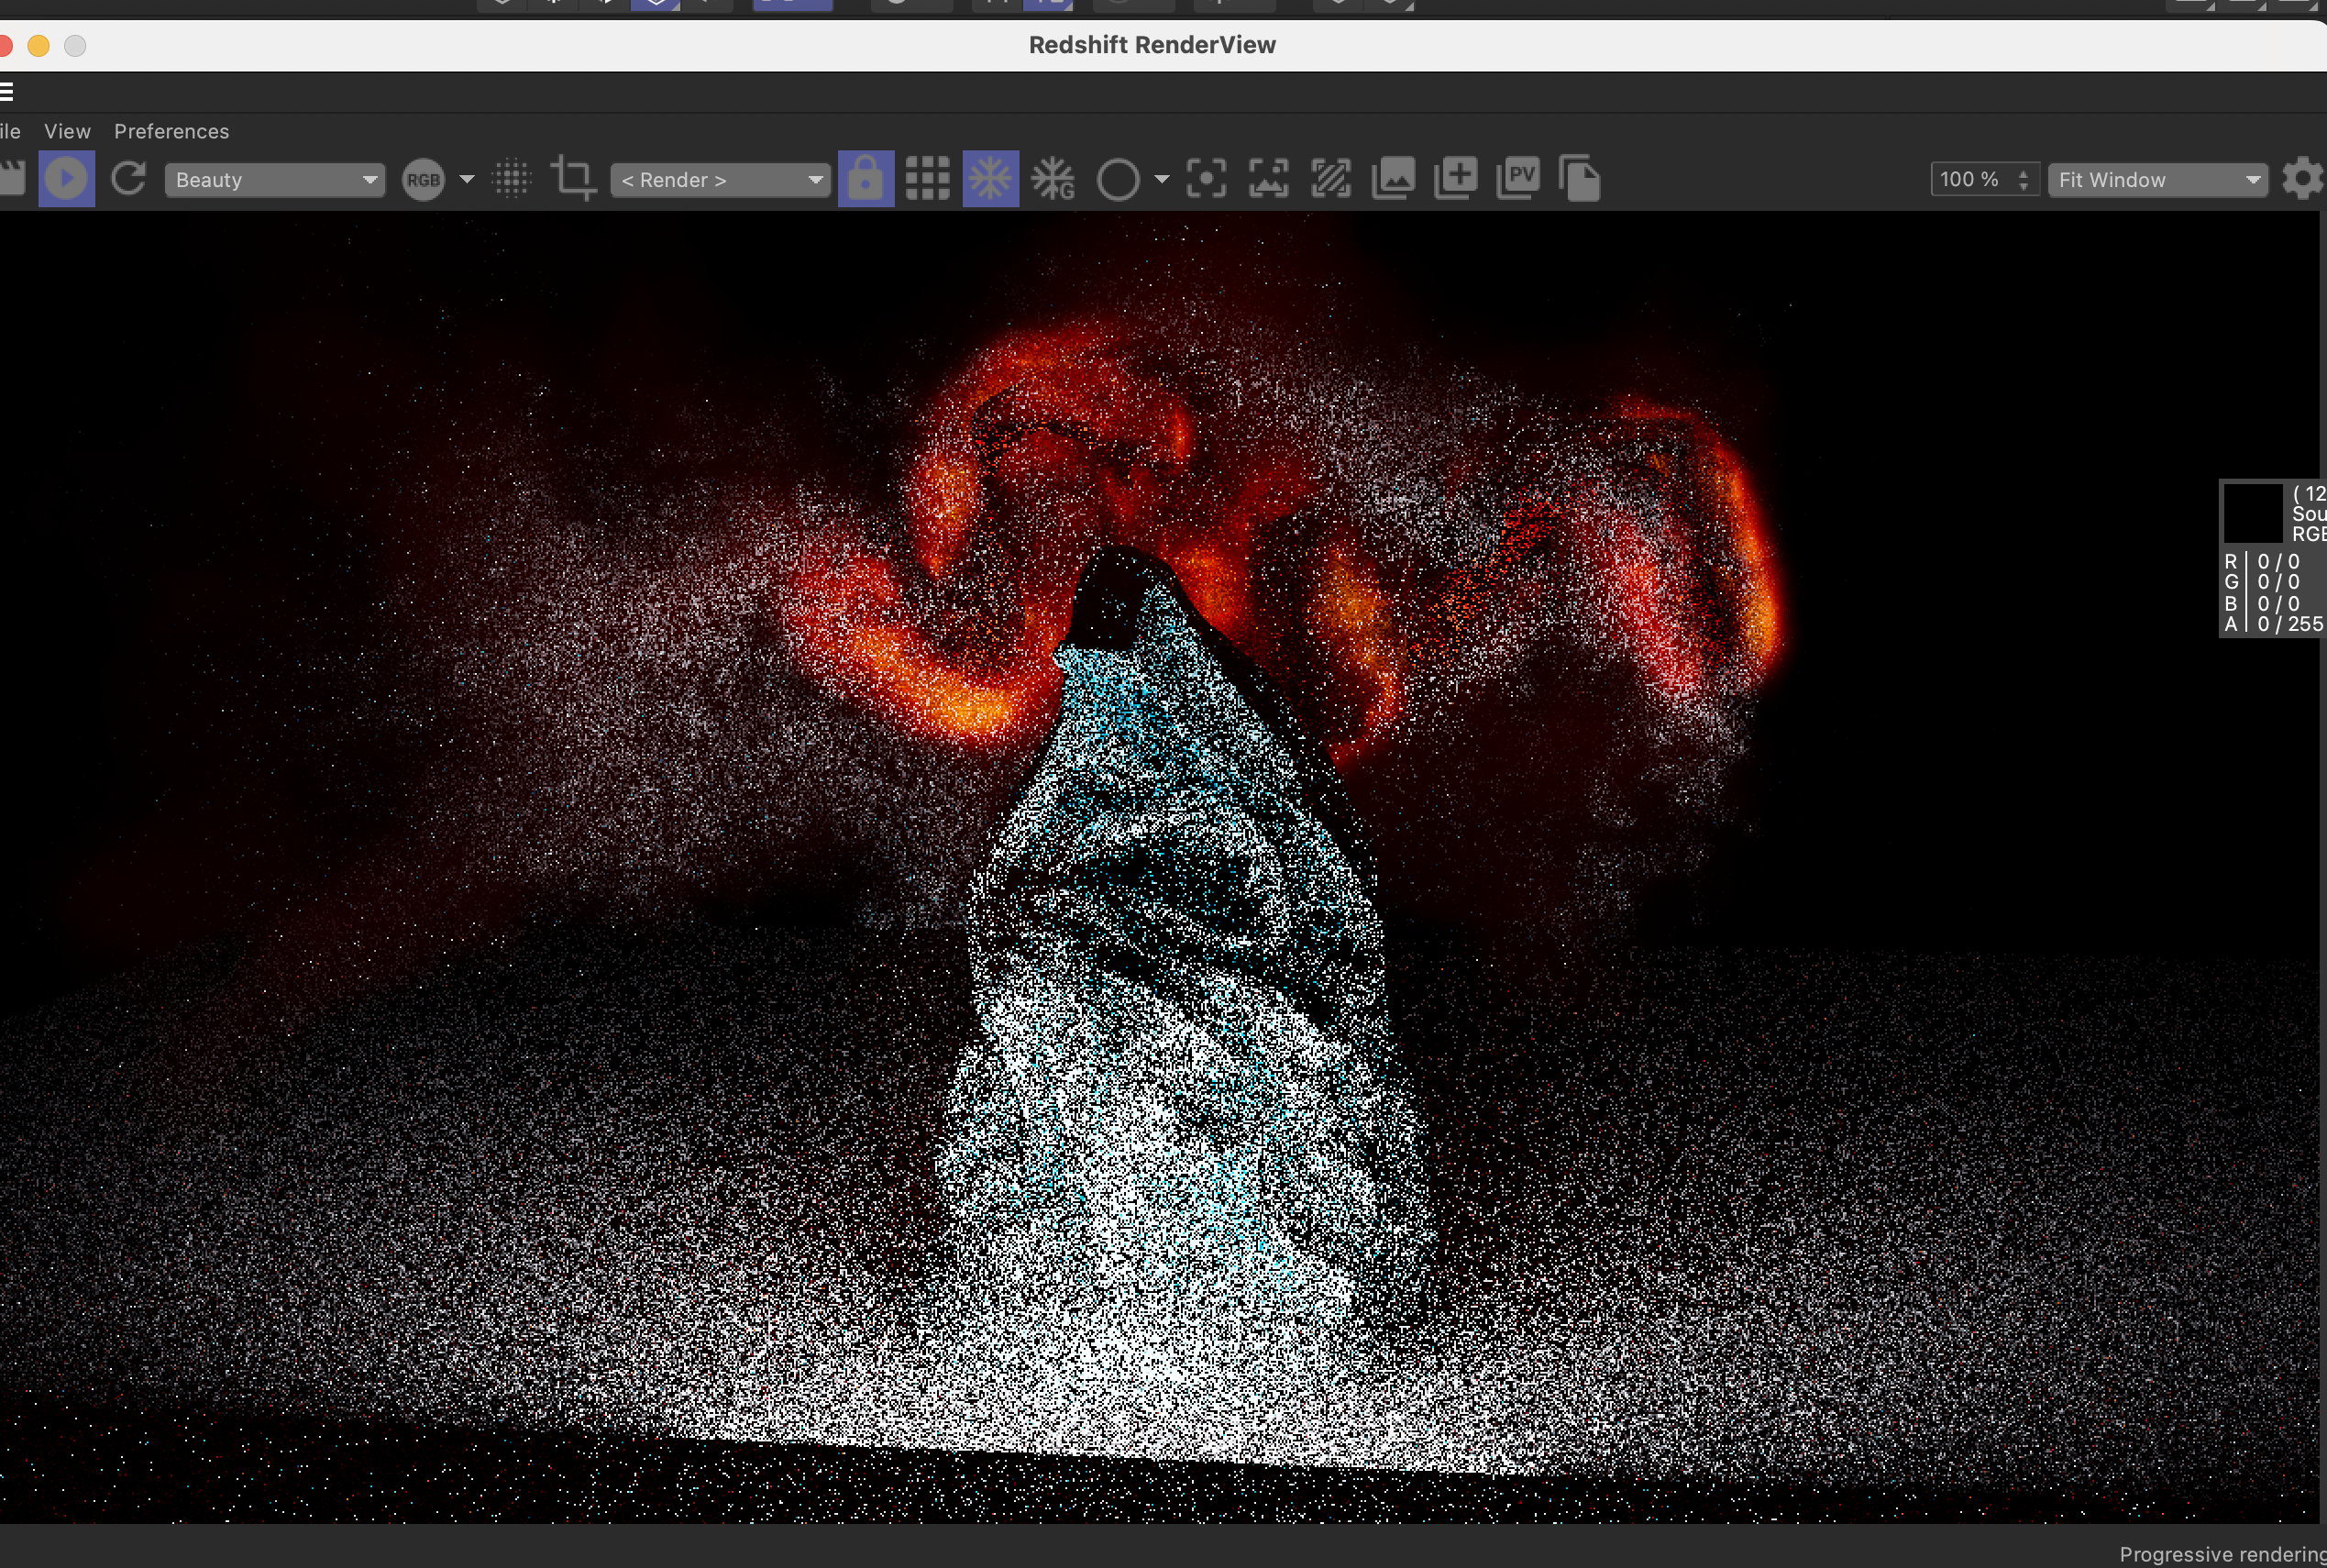The height and width of the screenshot is (1568, 2327).
Task: Click the 100 % zoom field
Action: click(x=1970, y=180)
